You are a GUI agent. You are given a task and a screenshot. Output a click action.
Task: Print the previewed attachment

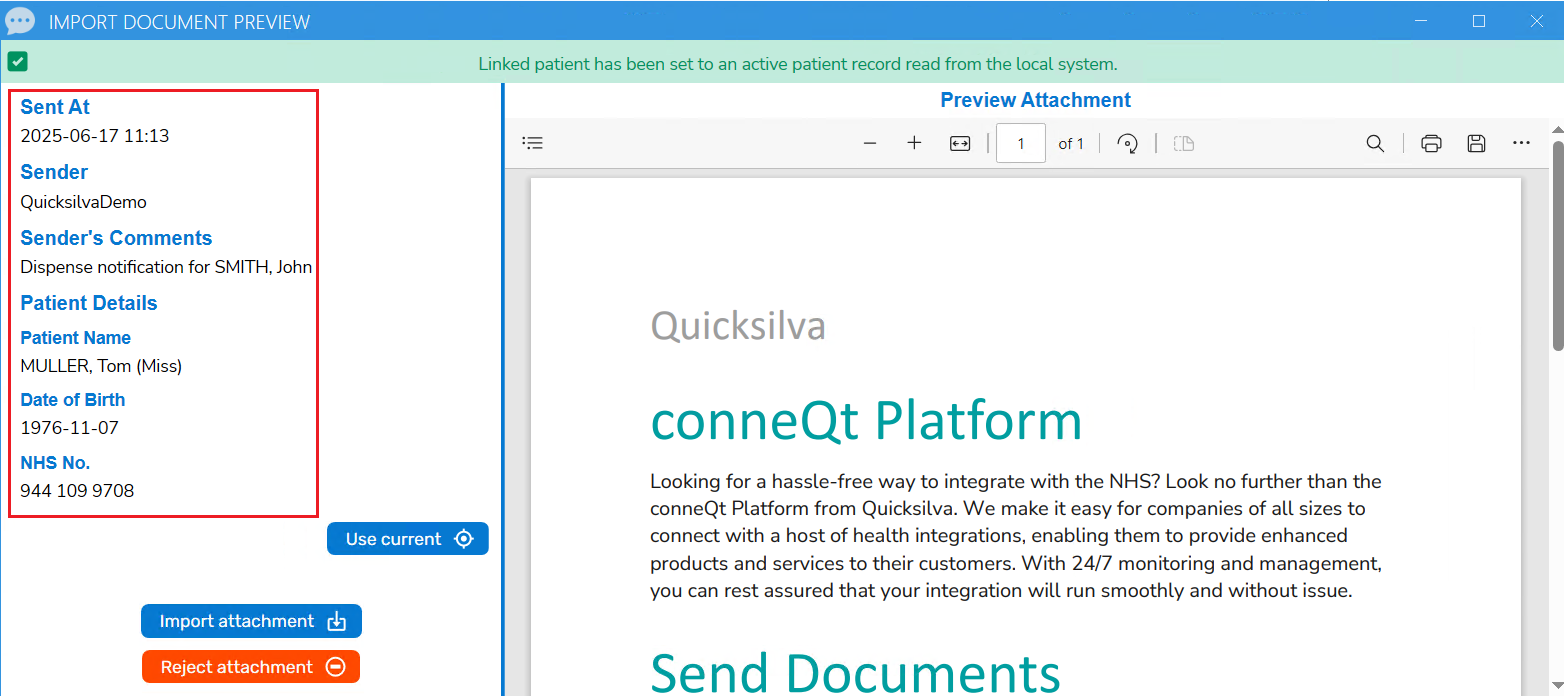pos(1430,143)
